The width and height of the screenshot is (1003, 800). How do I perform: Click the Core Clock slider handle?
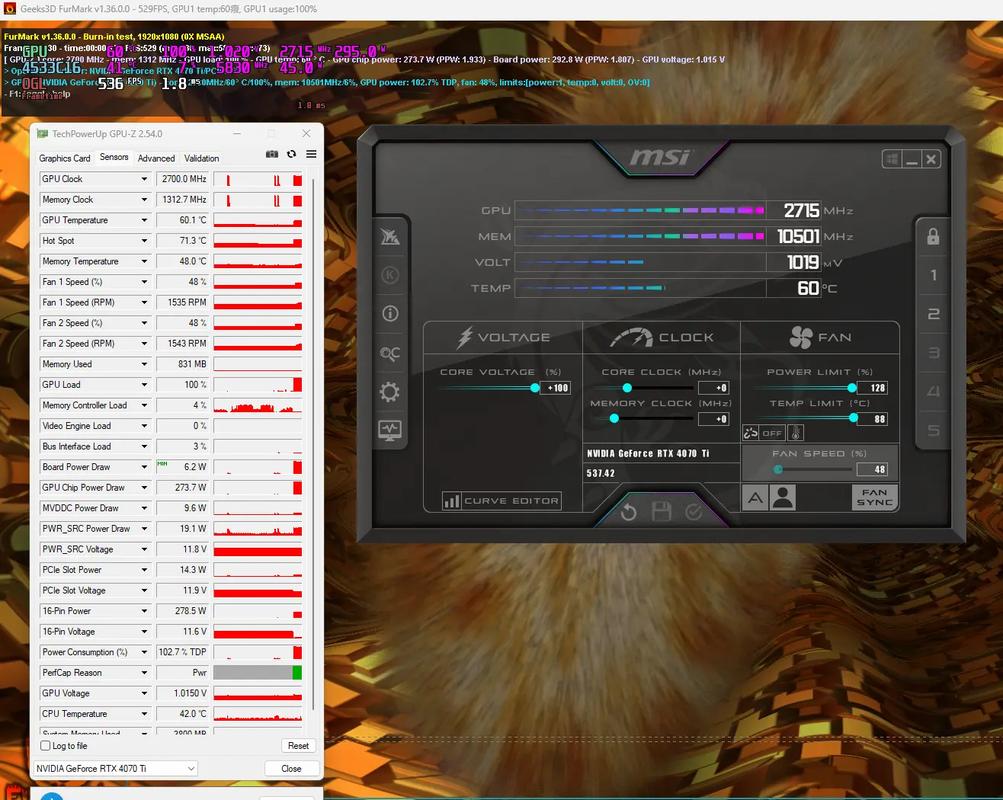(x=627, y=388)
